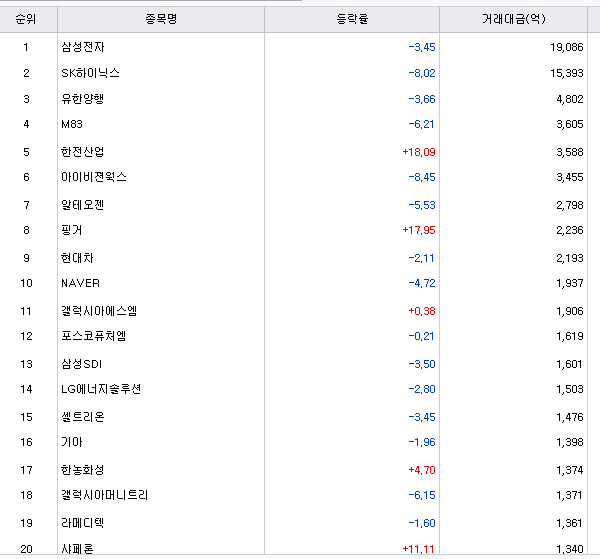Click the 1,476 trading value

point(570,417)
